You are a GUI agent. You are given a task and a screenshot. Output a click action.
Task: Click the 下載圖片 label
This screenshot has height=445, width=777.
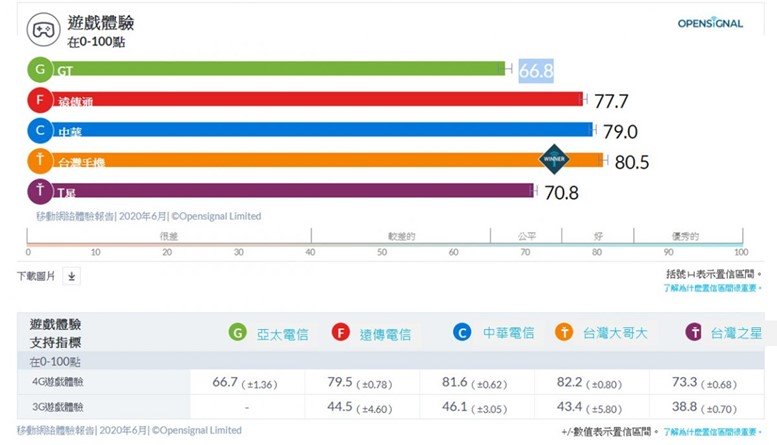(36, 276)
